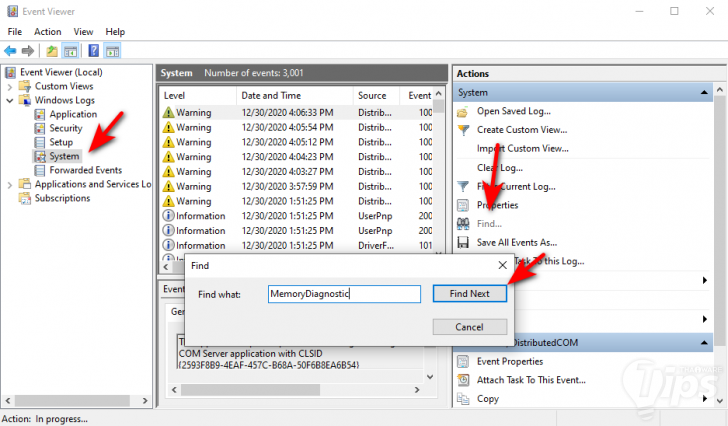Click tree pane horizontal scrollbar right arrow
The image size is (728, 426).
pyautogui.click(x=145, y=400)
